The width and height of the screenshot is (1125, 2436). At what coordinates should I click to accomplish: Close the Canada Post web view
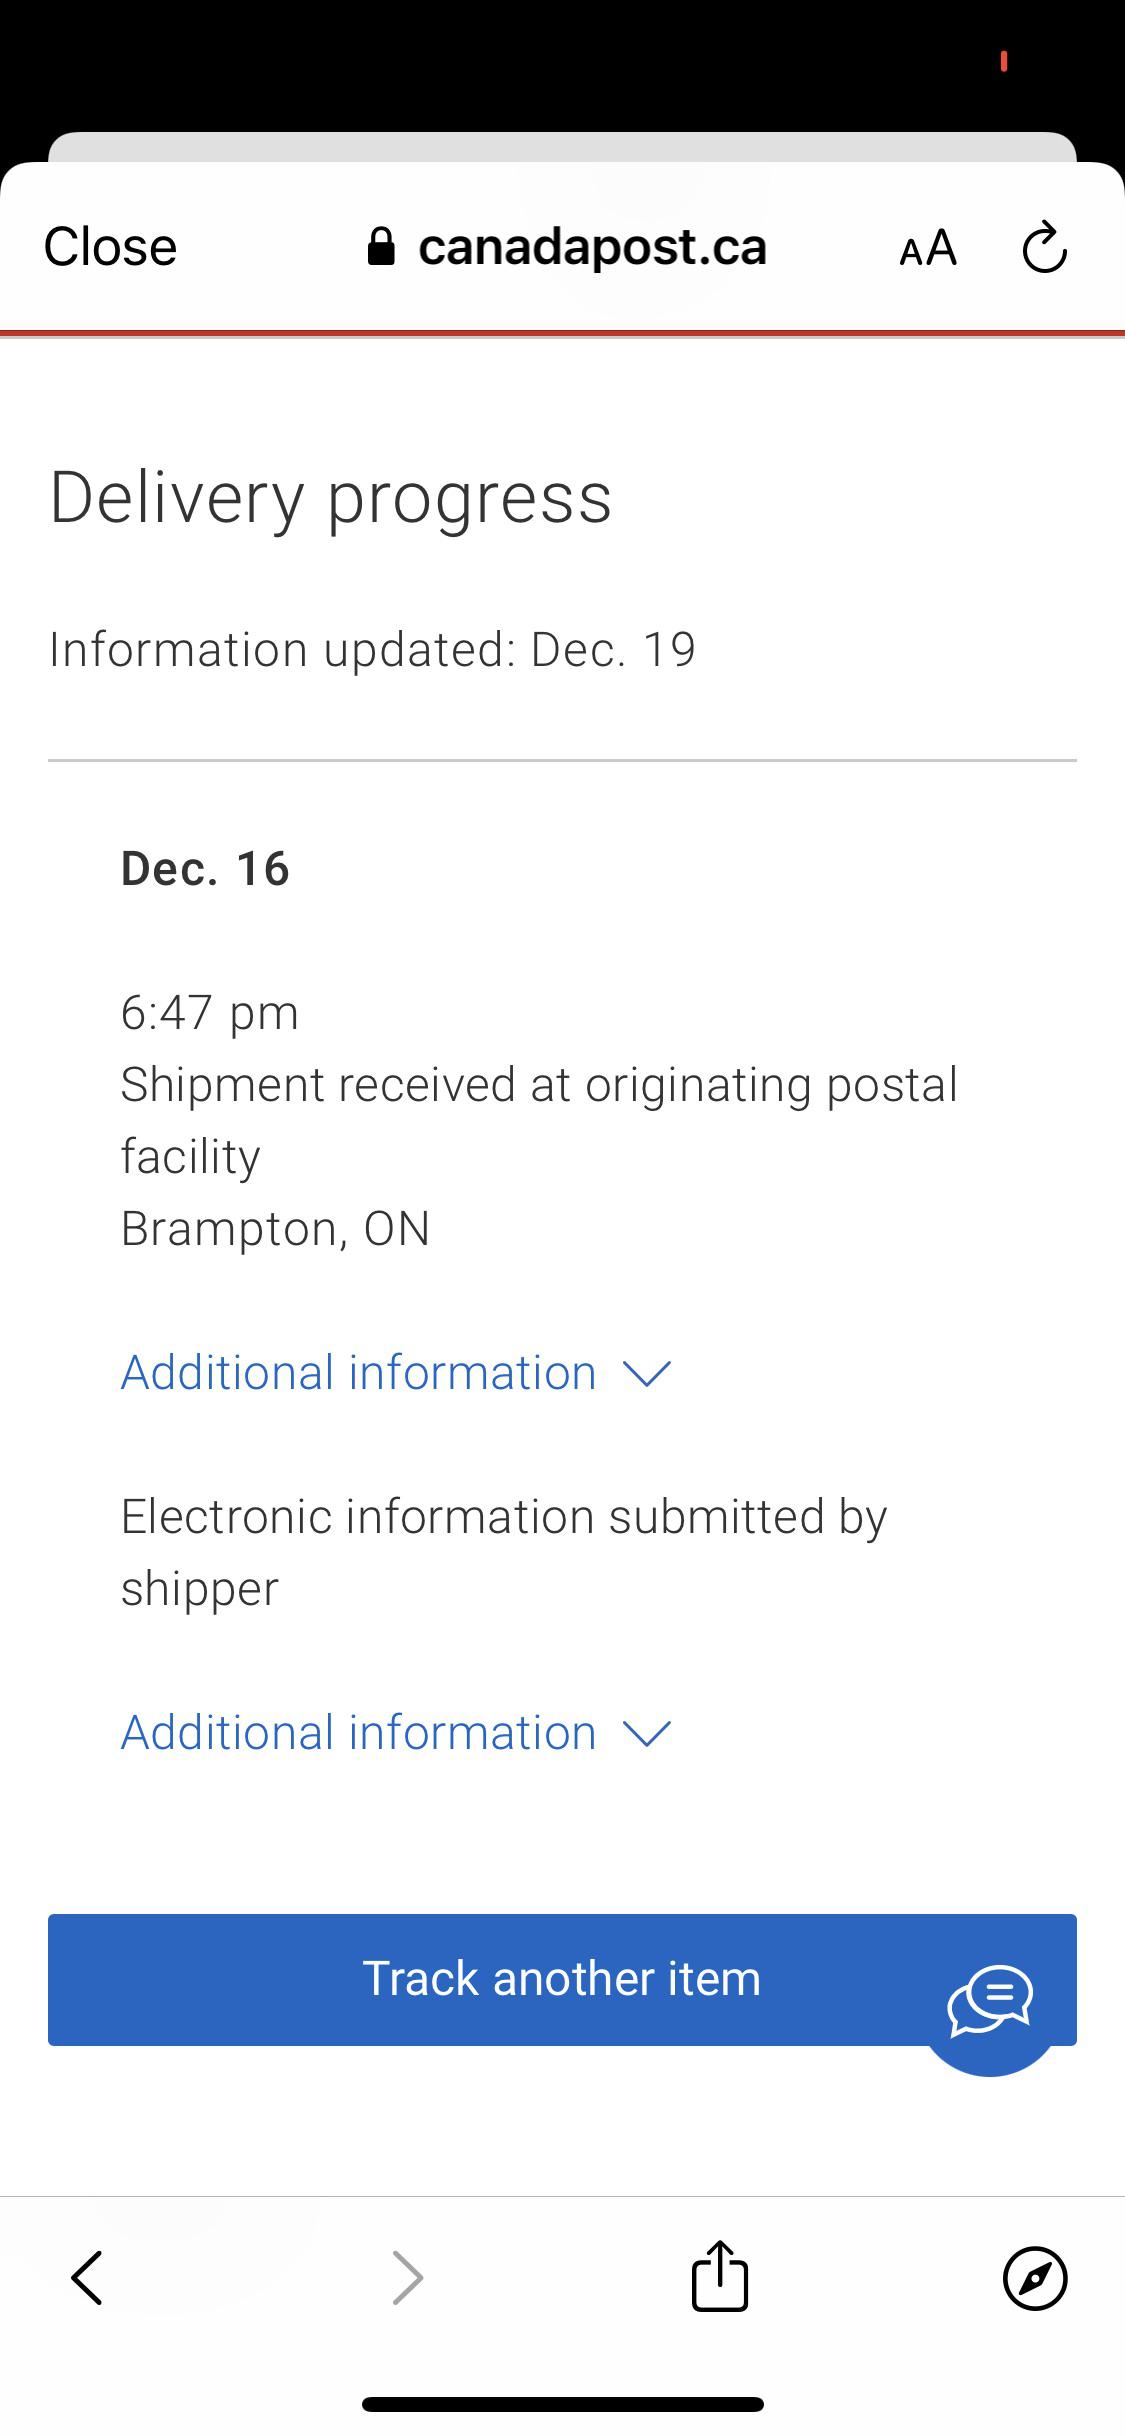point(110,247)
